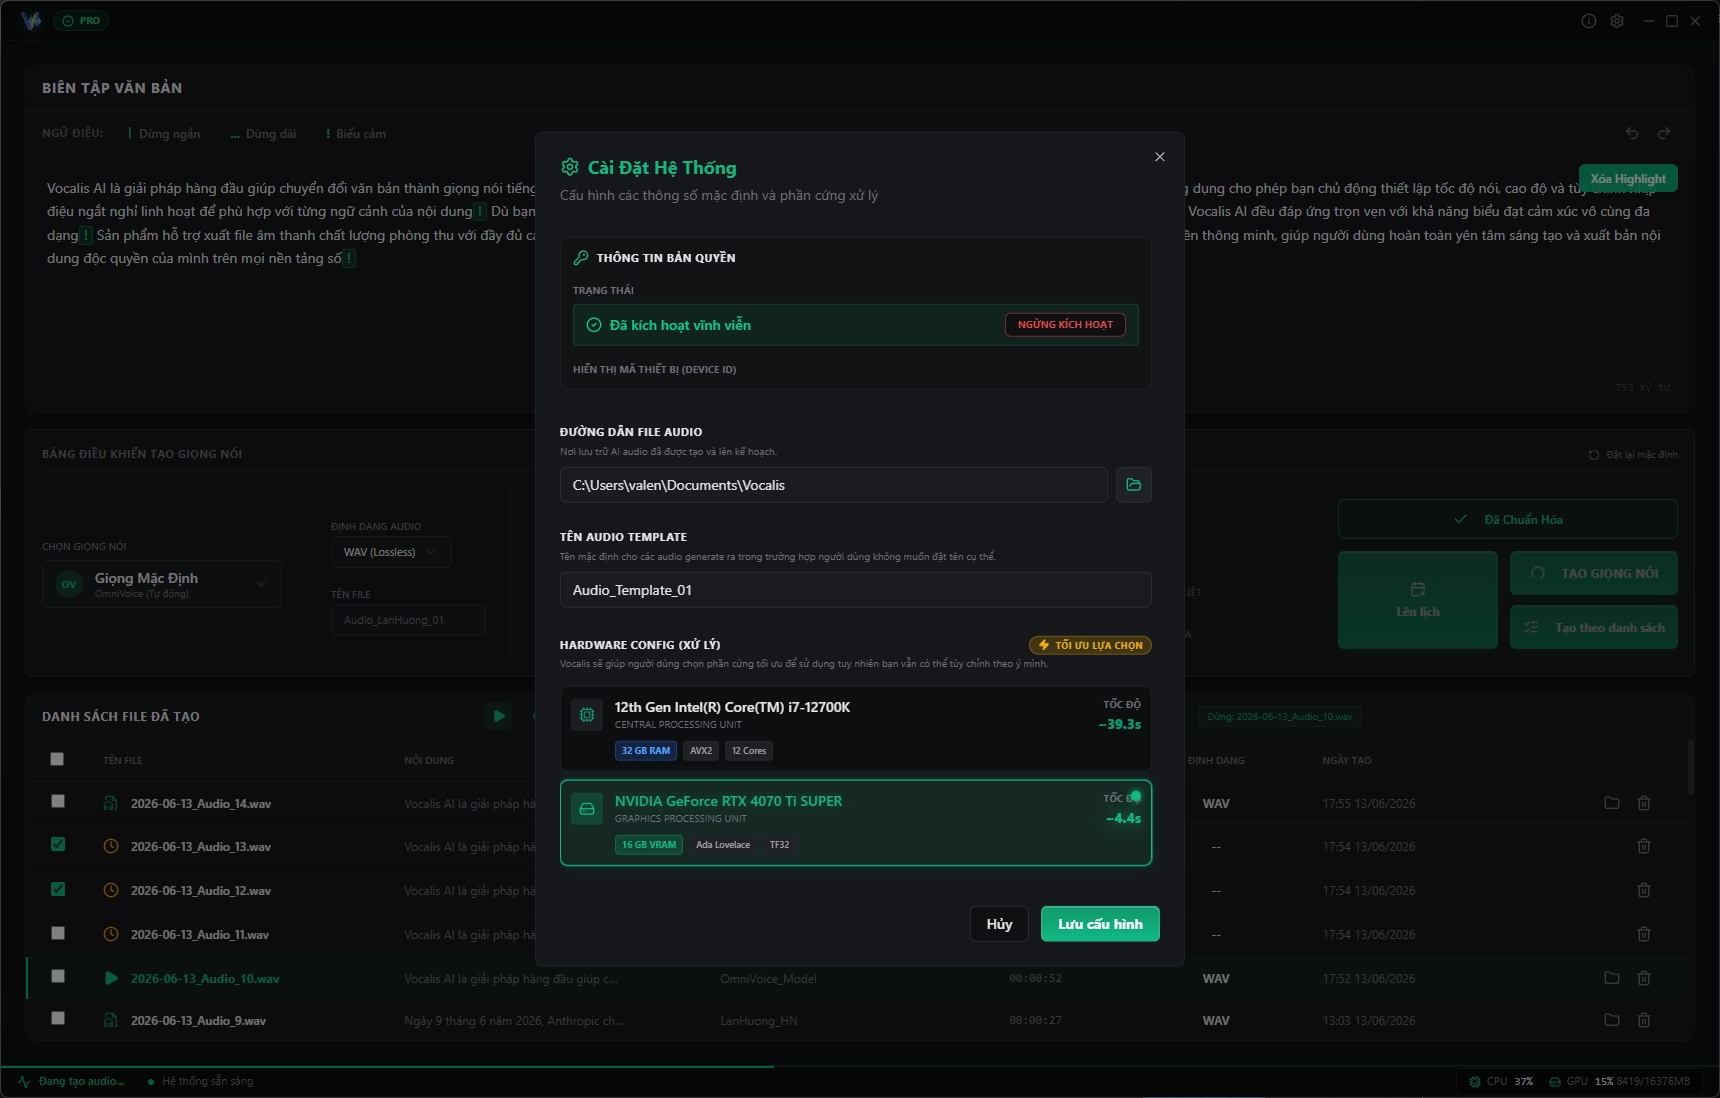Sort by the TÊN FILE column header
The height and width of the screenshot is (1098, 1720).
[x=123, y=761]
